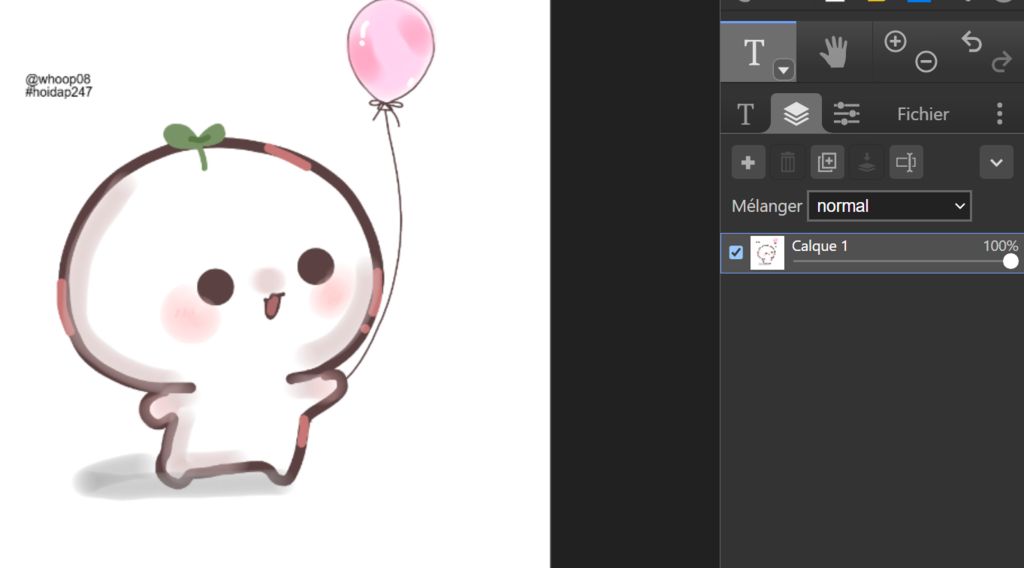Open the Mélanger blend mode dropdown
1024x568 pixels.
pyautogui.click(x=889, y=206)
